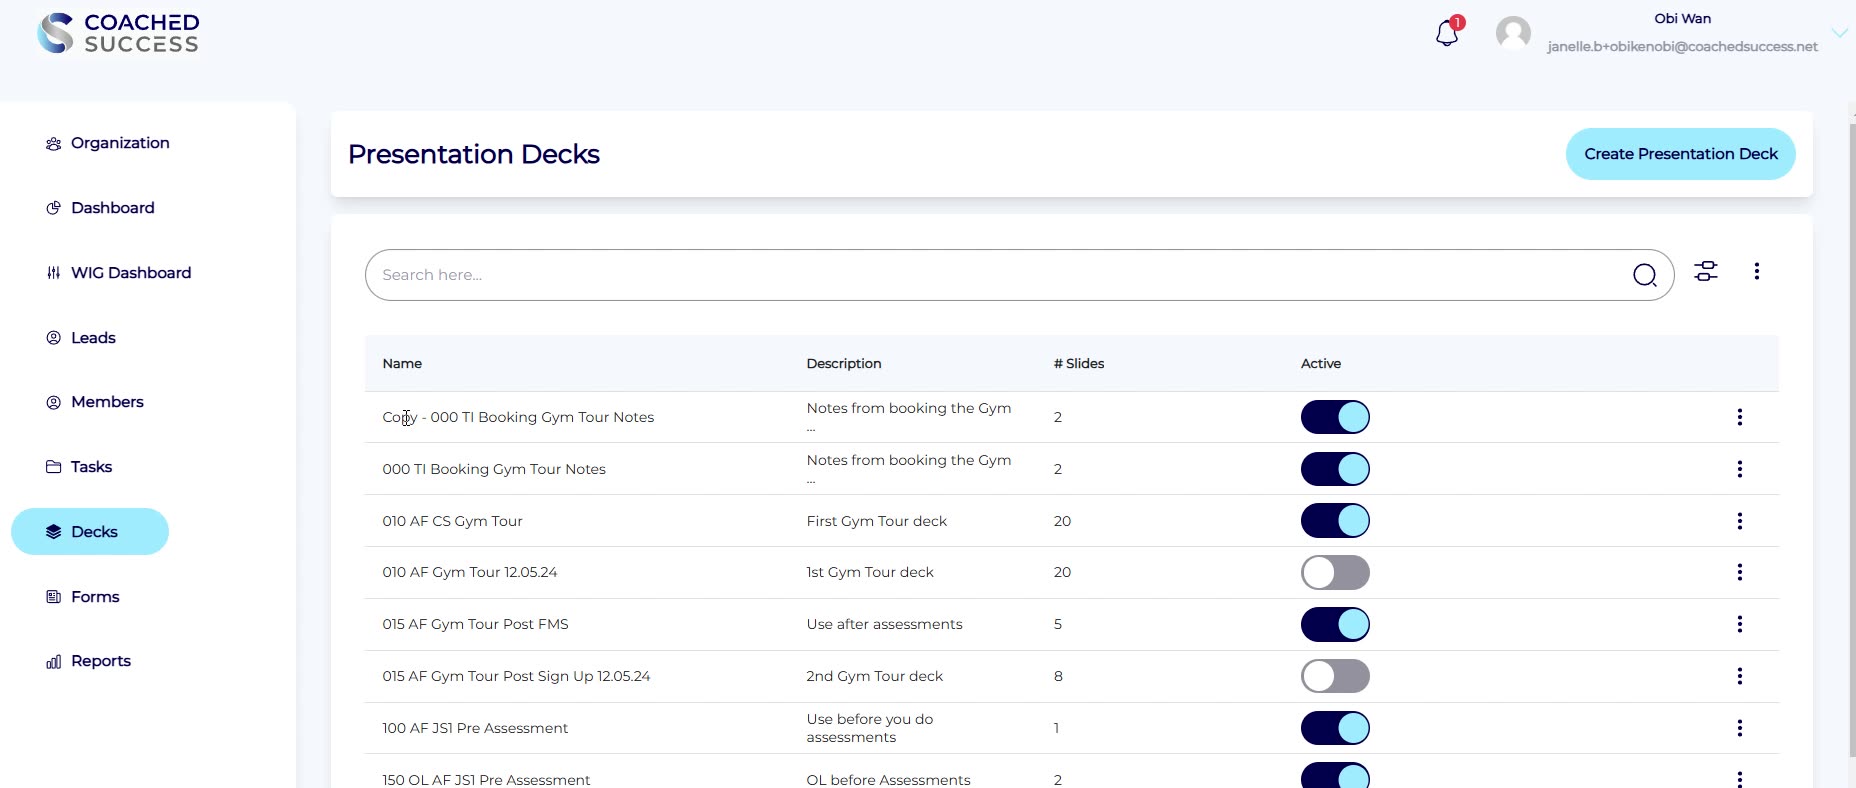Click the user avatar icon
Screen dimensions: 1856x788
pyautogui.click(x=1513, y=33)
